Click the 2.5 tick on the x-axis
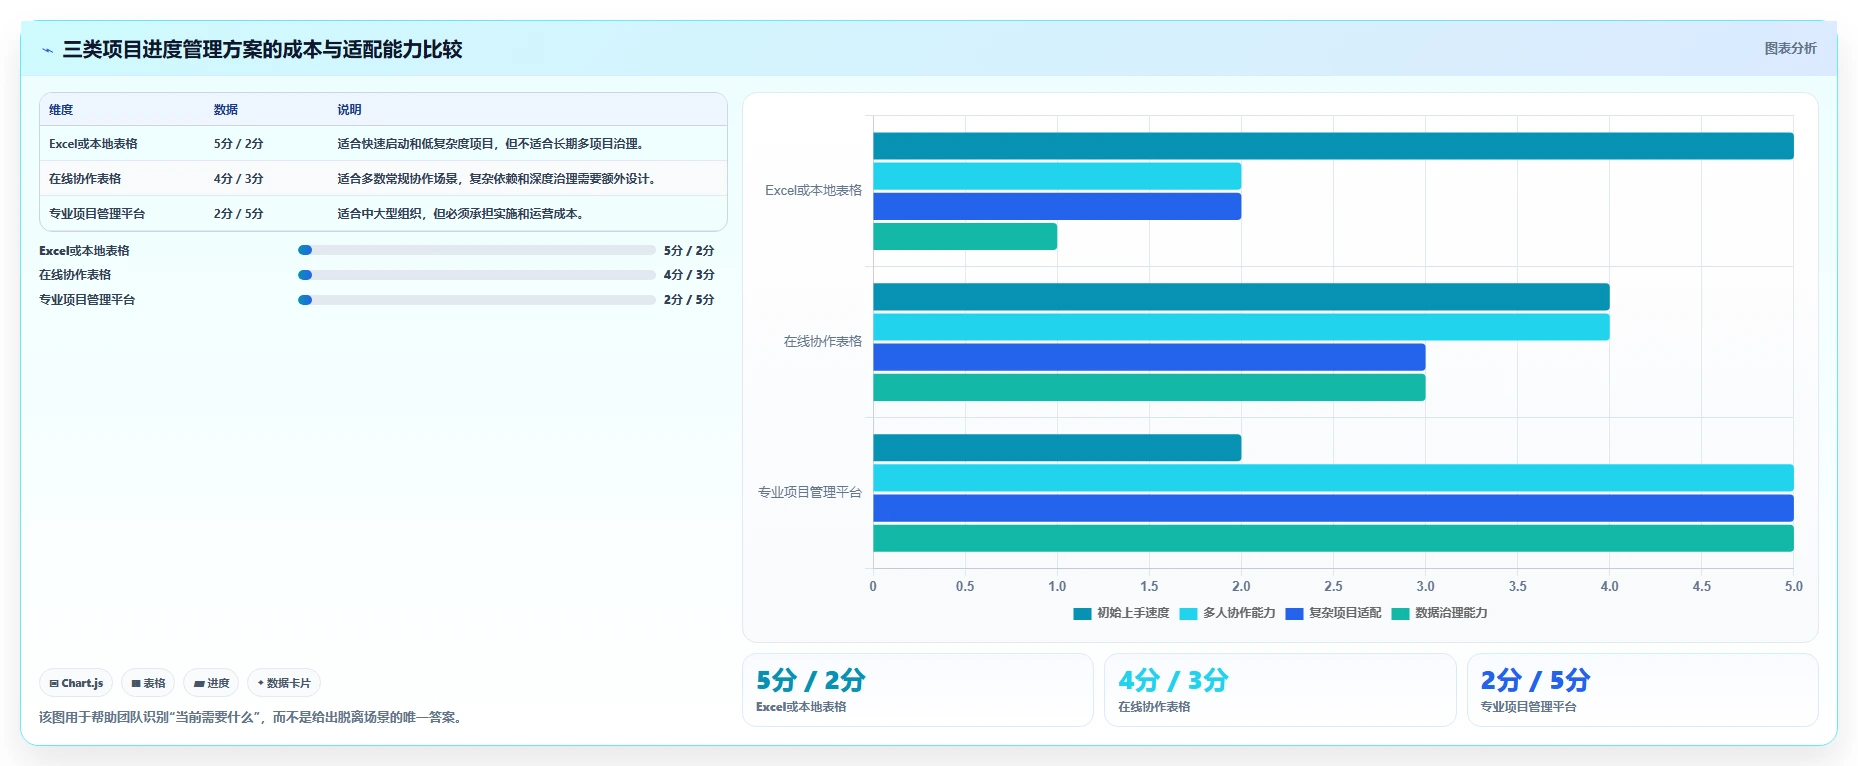 (x=1333, y=586)
